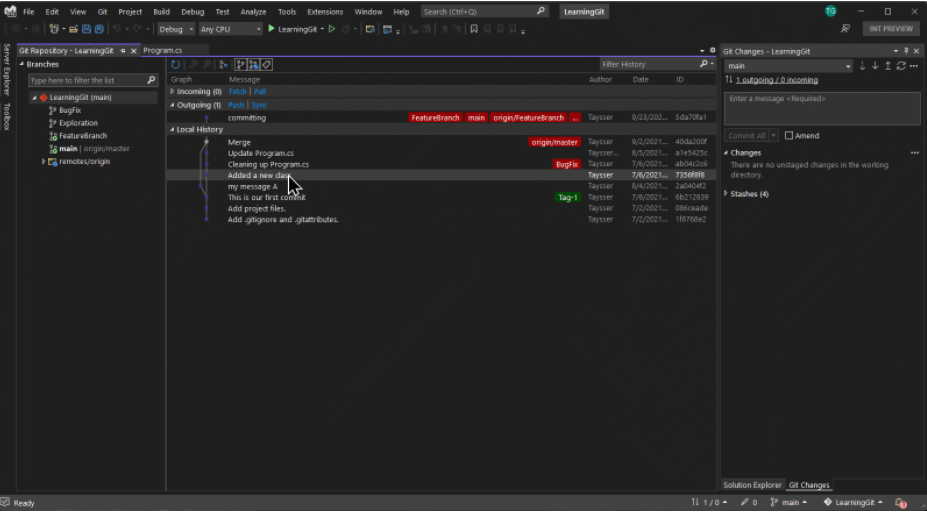Switch to the Program.cs tab
The width and height of the screenshot is (927, 512).
coord(163,51)
